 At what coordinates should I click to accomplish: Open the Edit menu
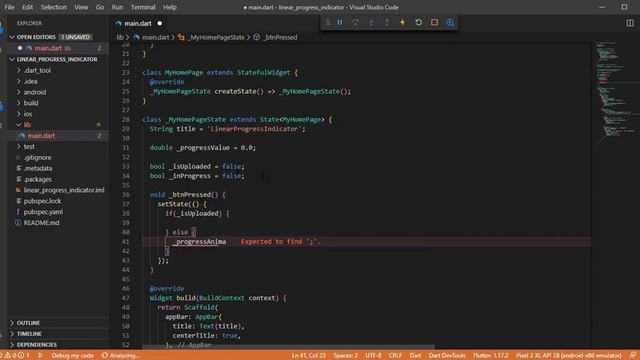point(27,7)
